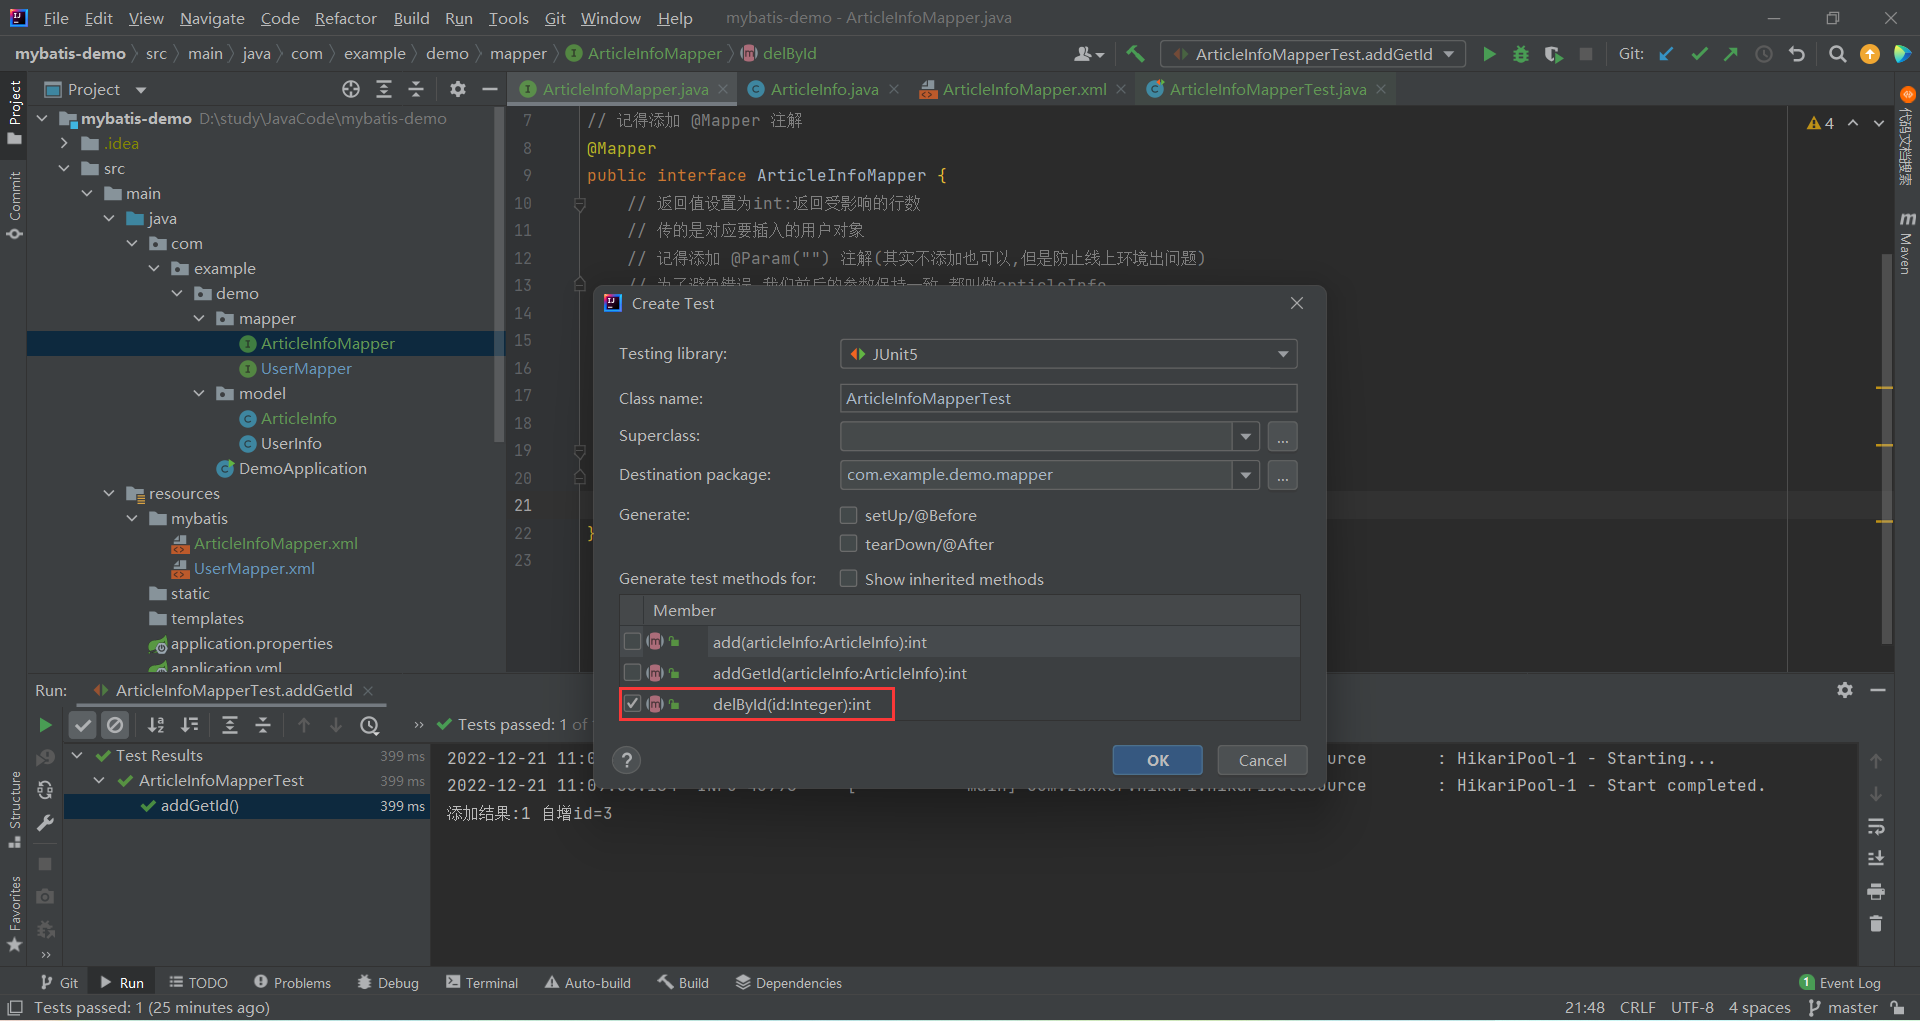1920x1021 pixels.
Task: Open Project panel settings gear
Action: coord(458,89)
